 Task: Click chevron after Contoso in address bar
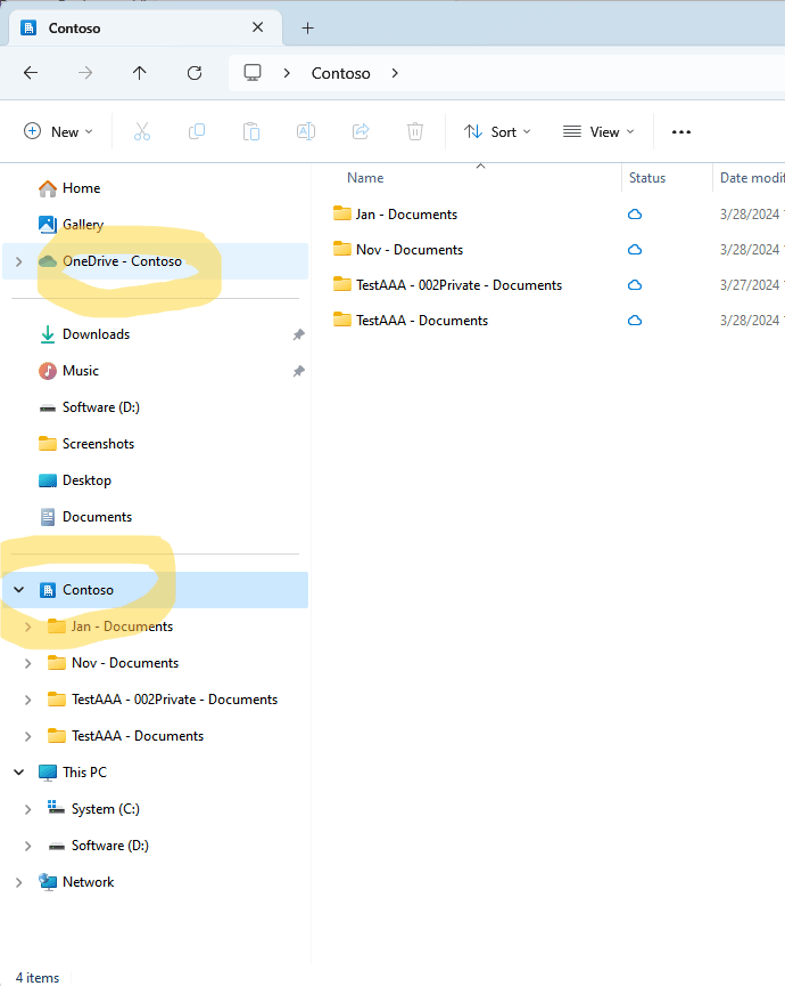click(394, 73)
